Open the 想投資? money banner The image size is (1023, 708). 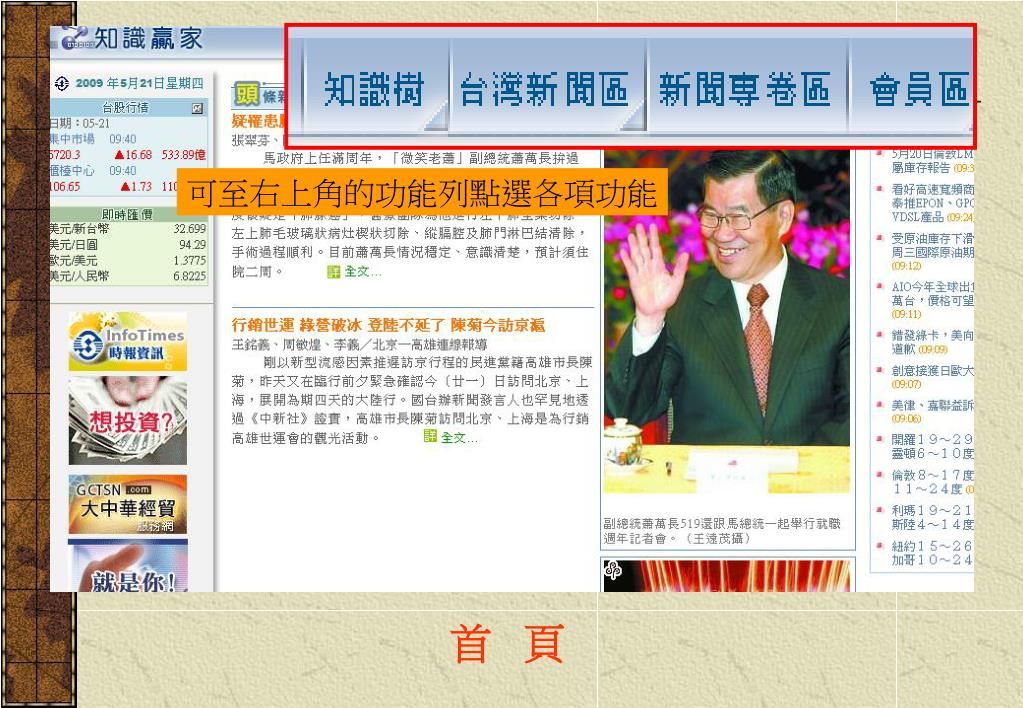click(128, 420)
